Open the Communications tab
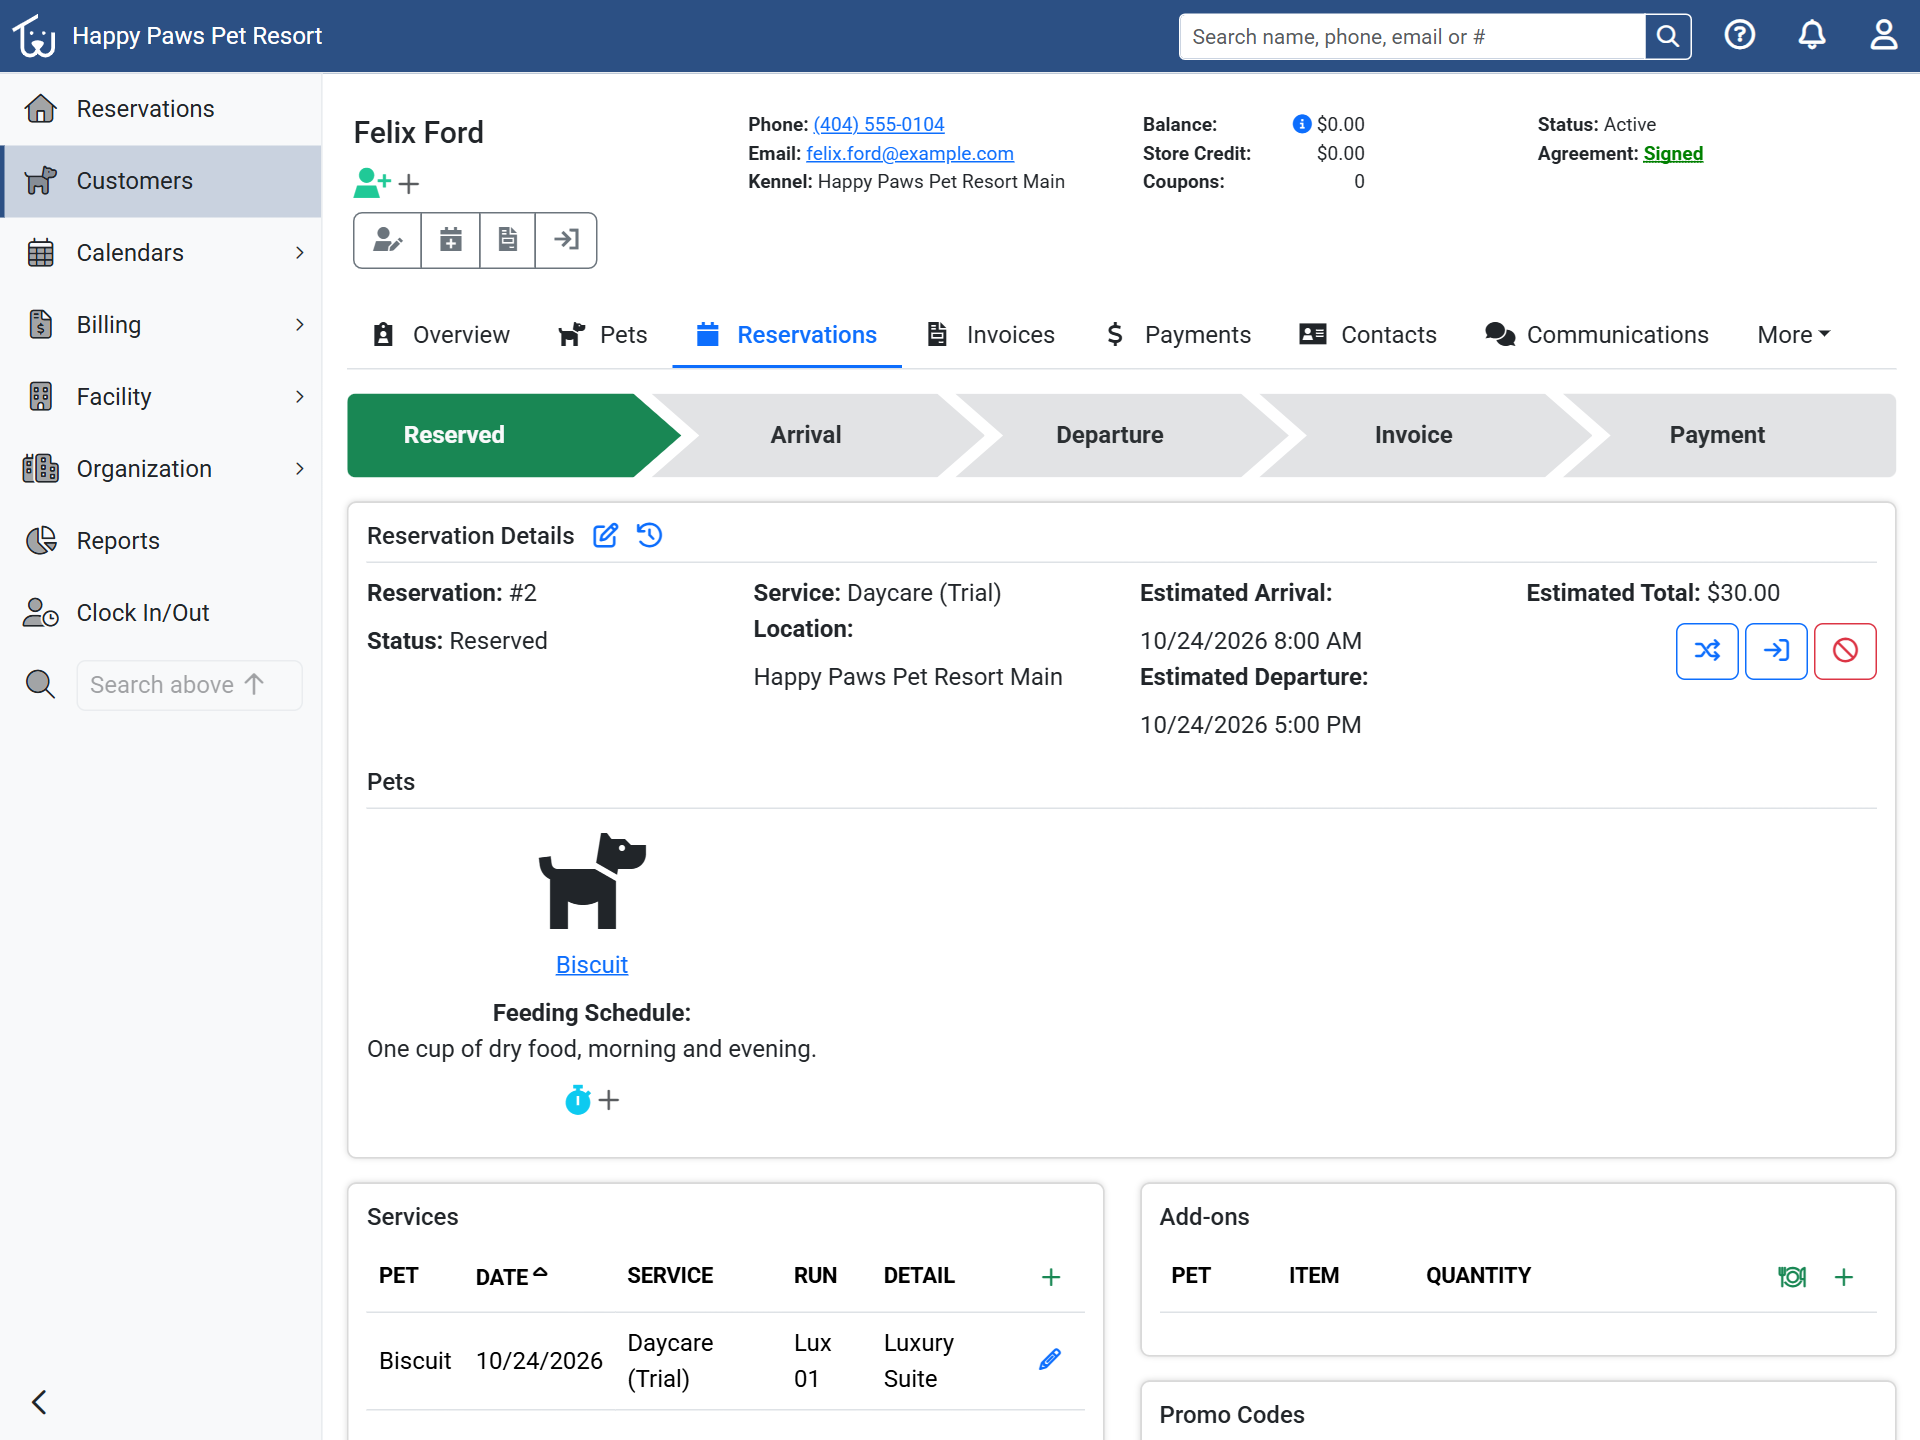 coord(1597,335)
